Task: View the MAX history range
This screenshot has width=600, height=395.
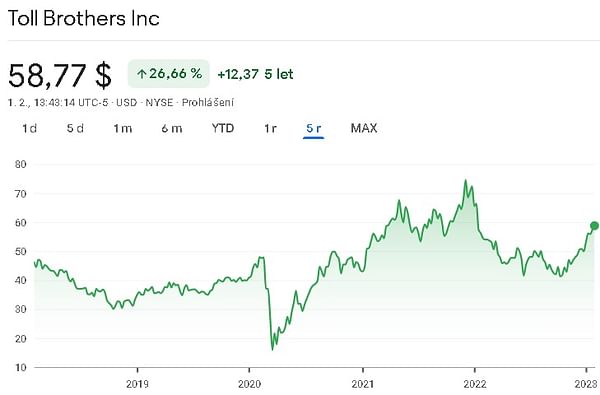Action: click(364, 128)
